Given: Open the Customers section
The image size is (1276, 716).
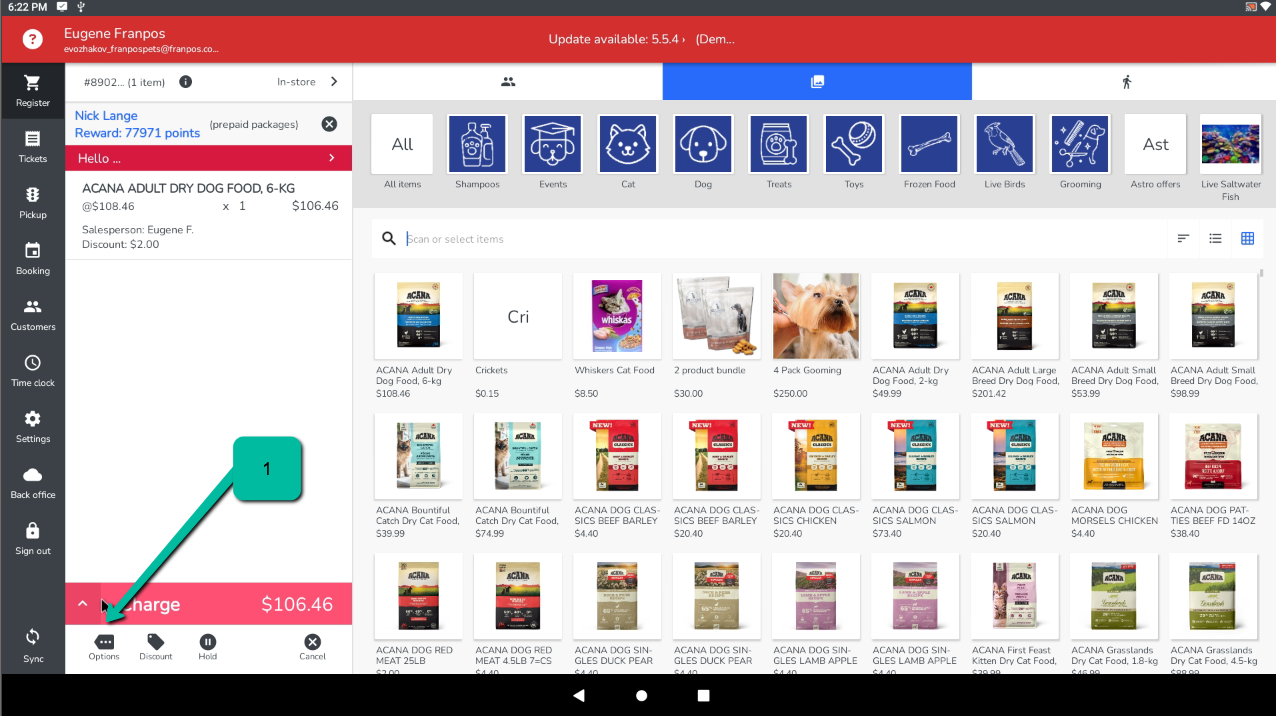Looking at the screenshot, I should pos(33,315).
